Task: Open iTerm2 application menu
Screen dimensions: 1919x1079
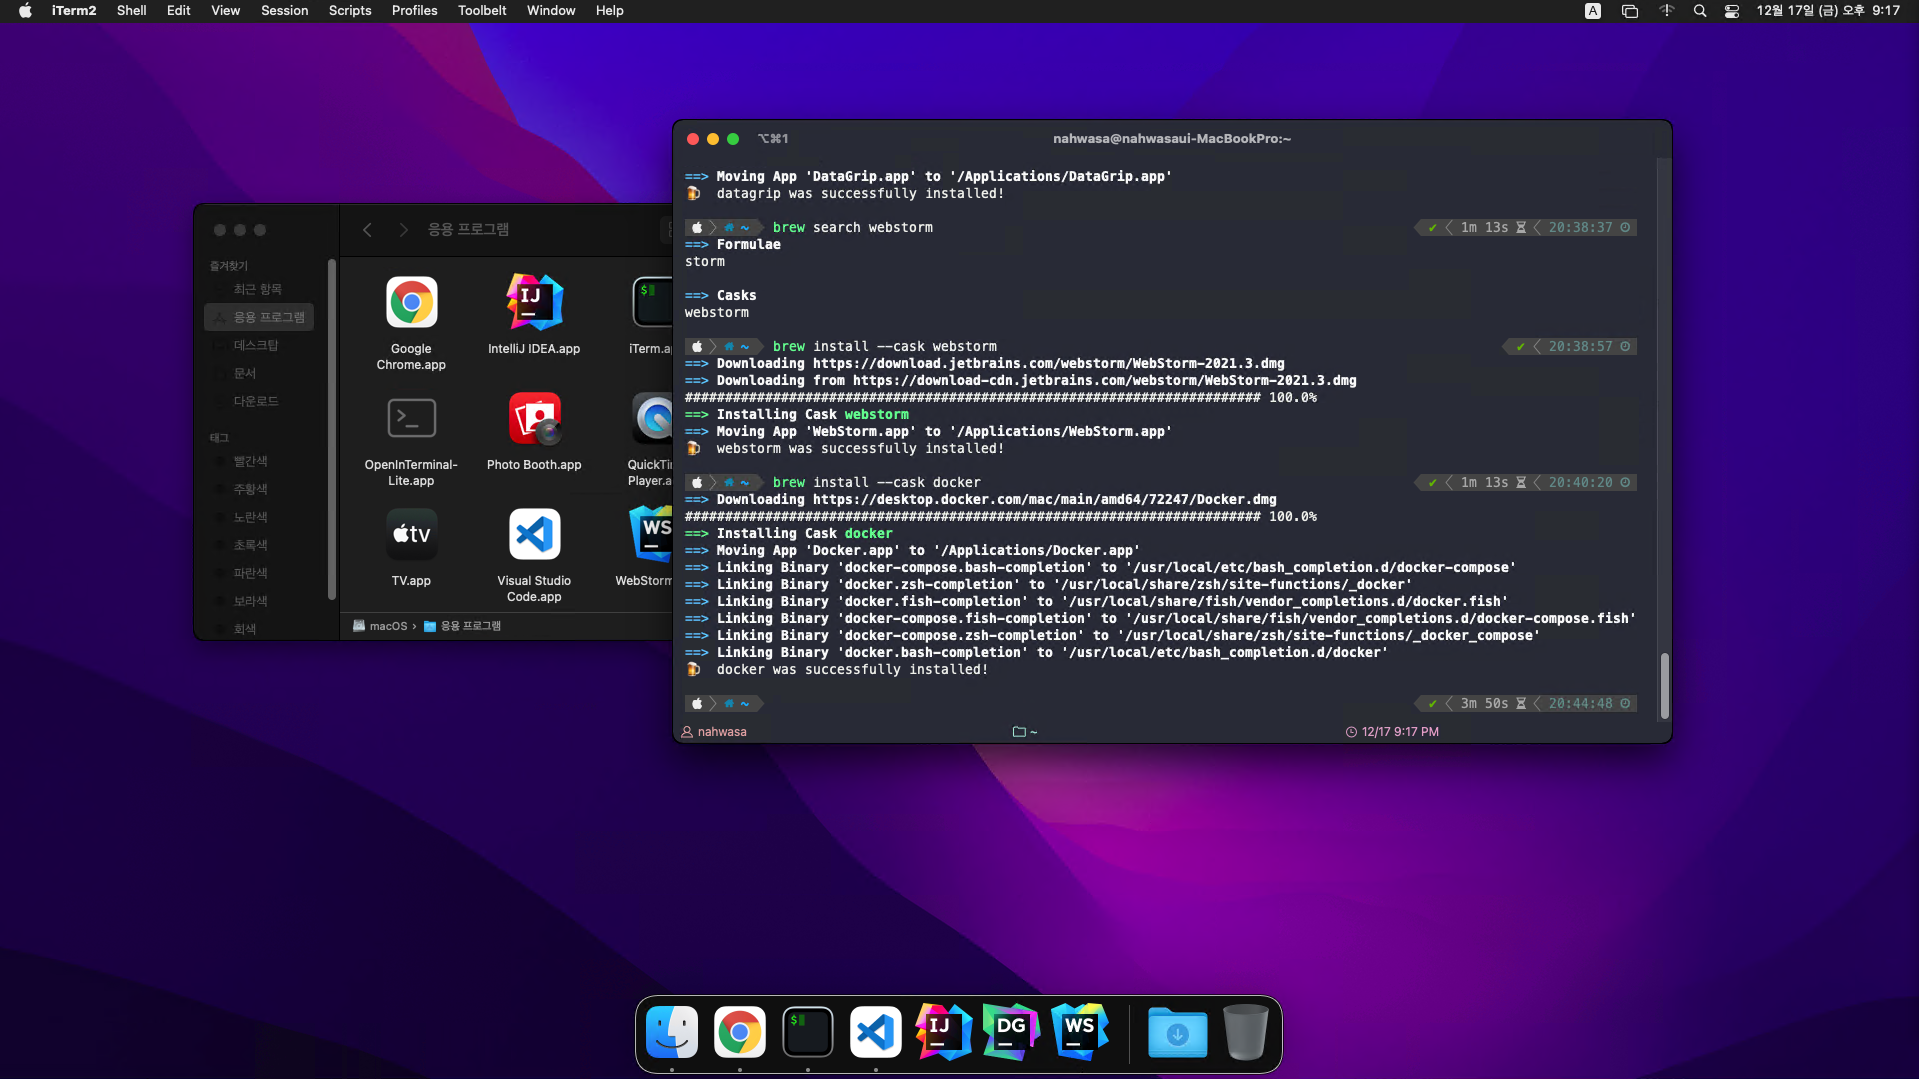Action: 74,11
